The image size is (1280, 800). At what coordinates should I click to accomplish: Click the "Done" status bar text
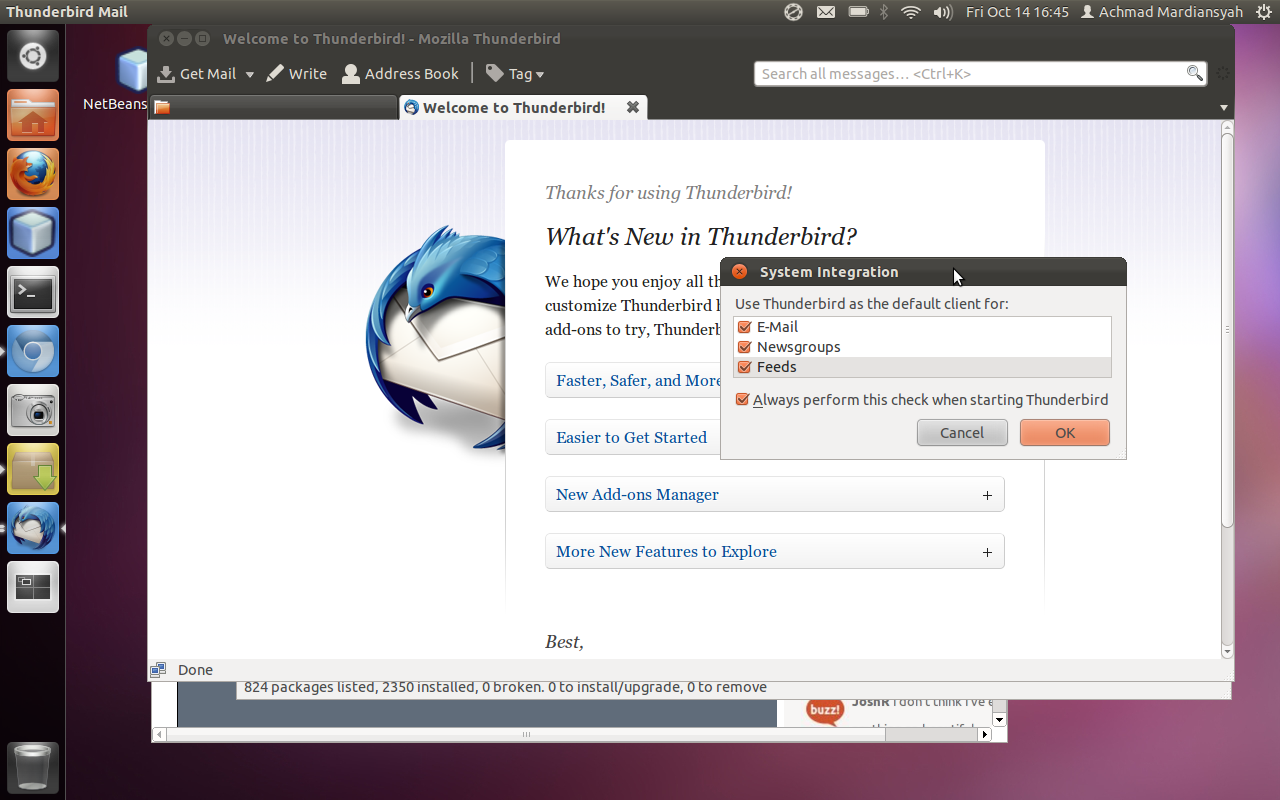tap(195, 670)
